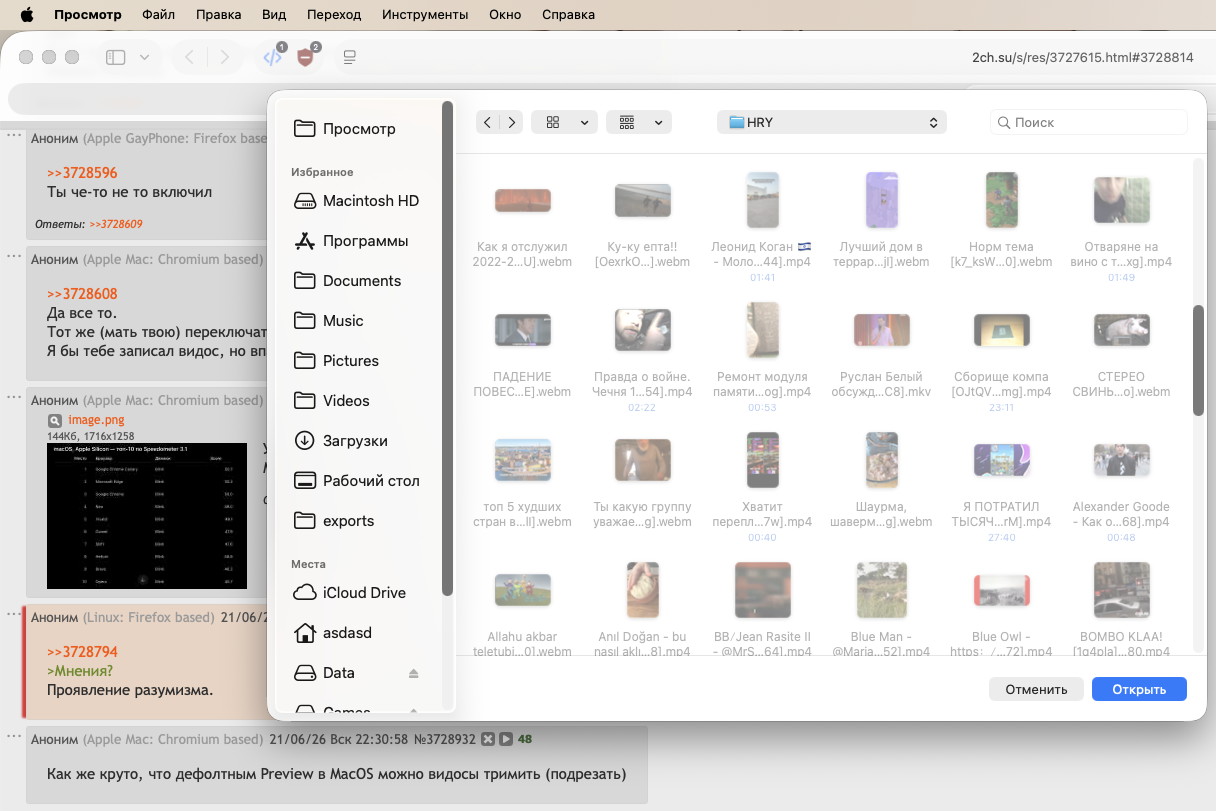Open the red shield blocker extension

point(307,57)
